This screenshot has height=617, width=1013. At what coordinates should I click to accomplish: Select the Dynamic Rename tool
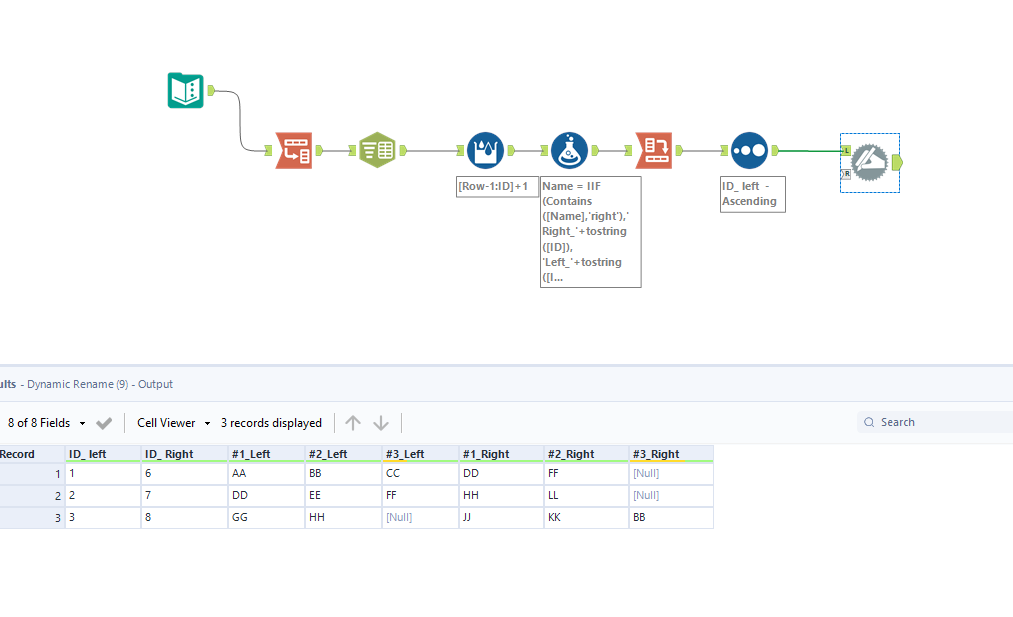tap(869, 162)
